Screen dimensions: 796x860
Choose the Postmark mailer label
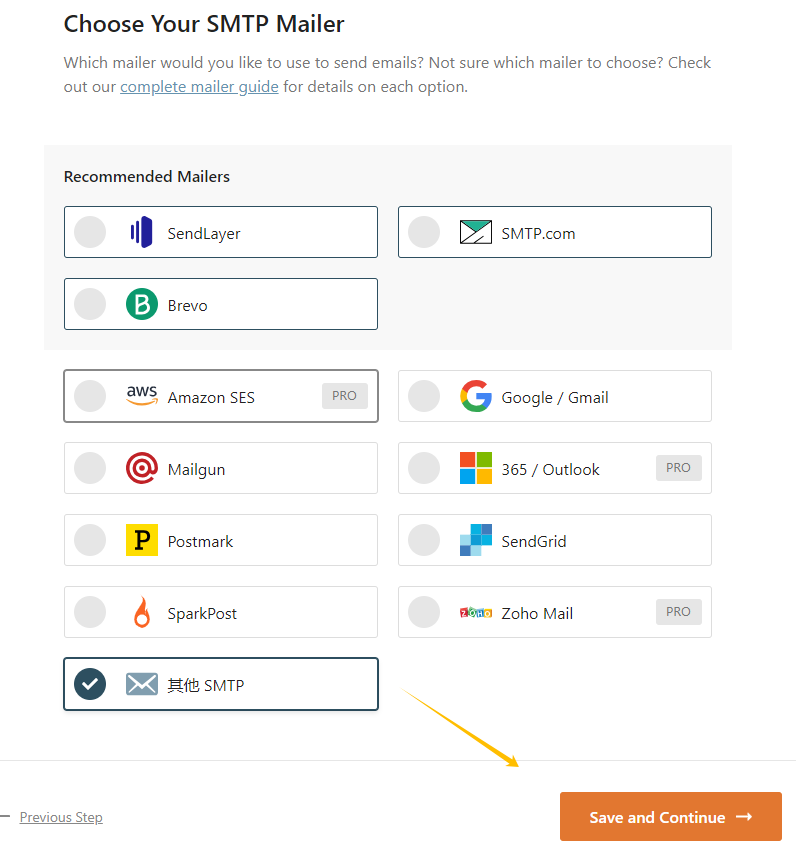200,541
